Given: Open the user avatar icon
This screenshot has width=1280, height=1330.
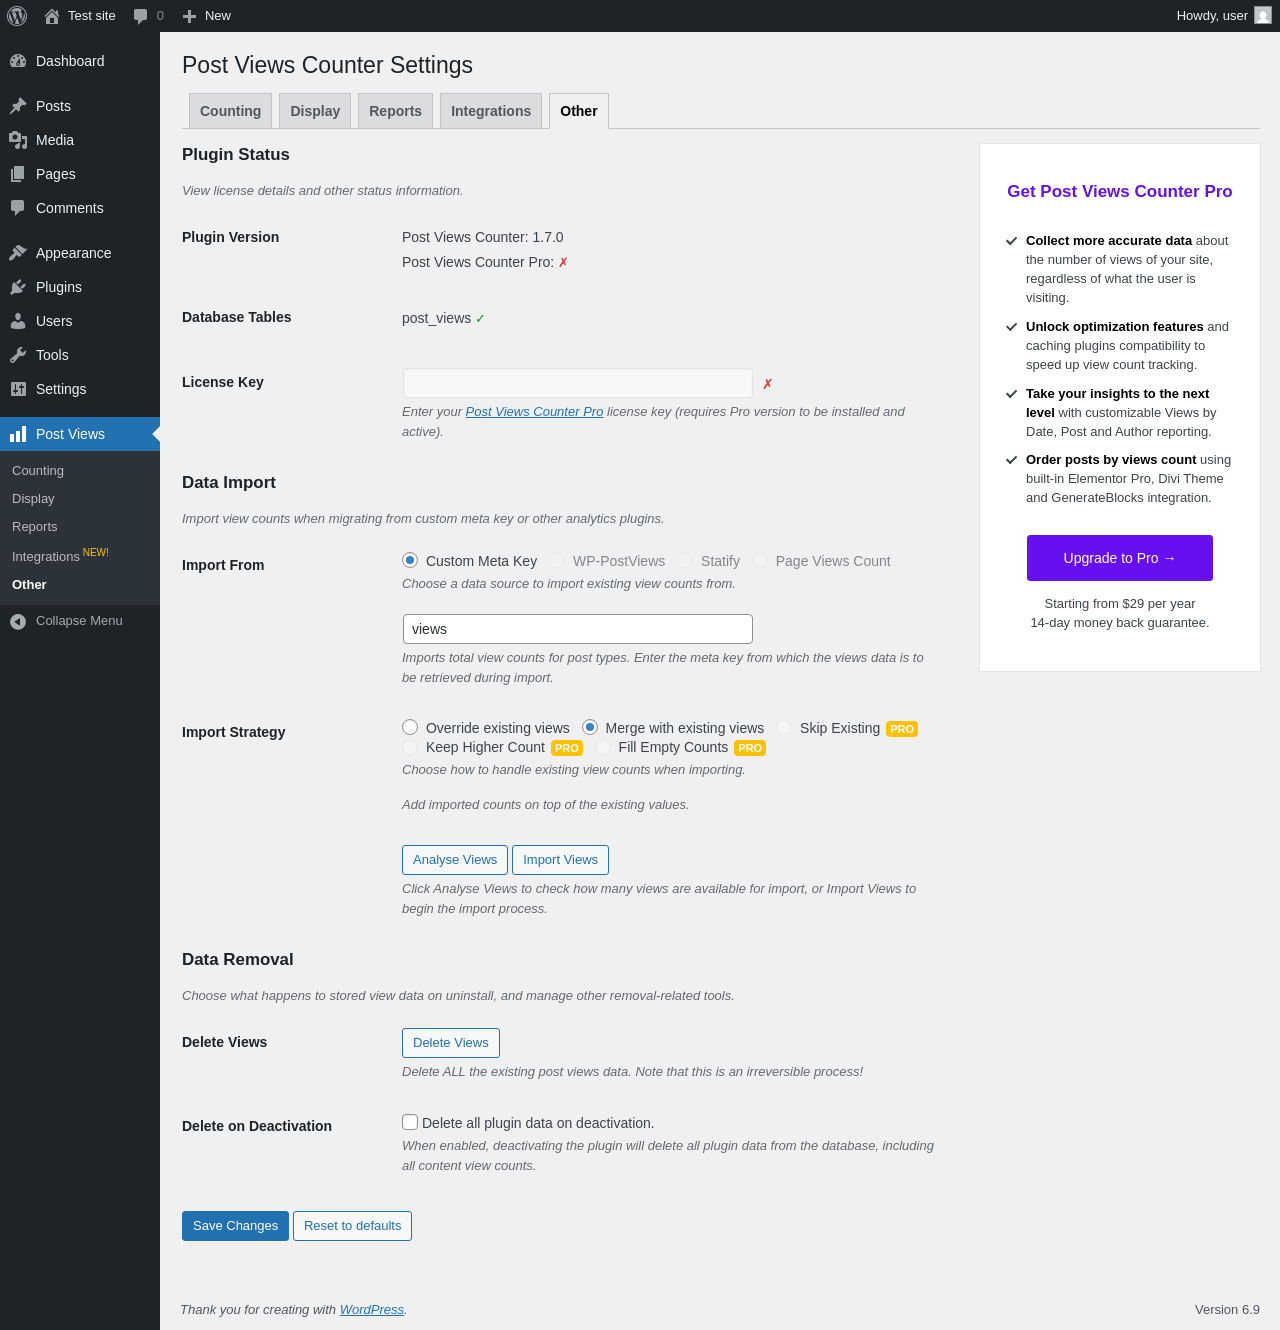Looking at the screenshot, I should tap(1263, 16).
